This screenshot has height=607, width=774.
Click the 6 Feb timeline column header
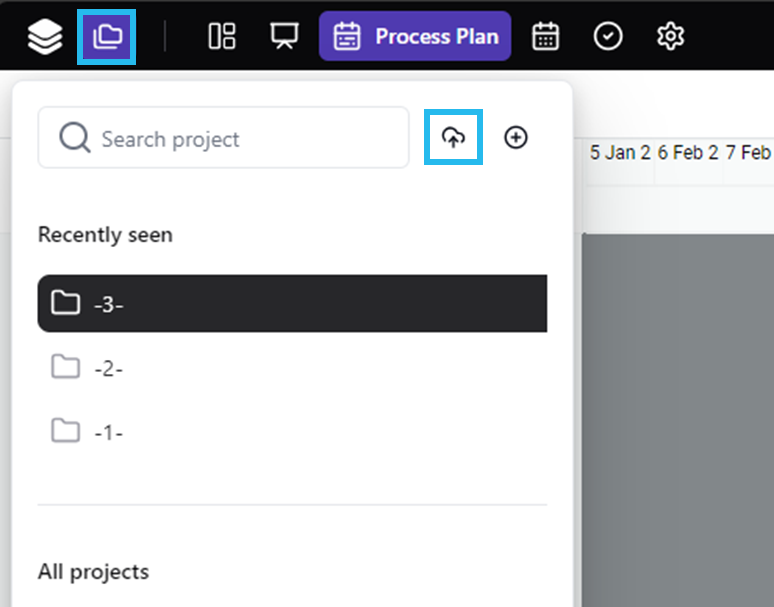688,152
